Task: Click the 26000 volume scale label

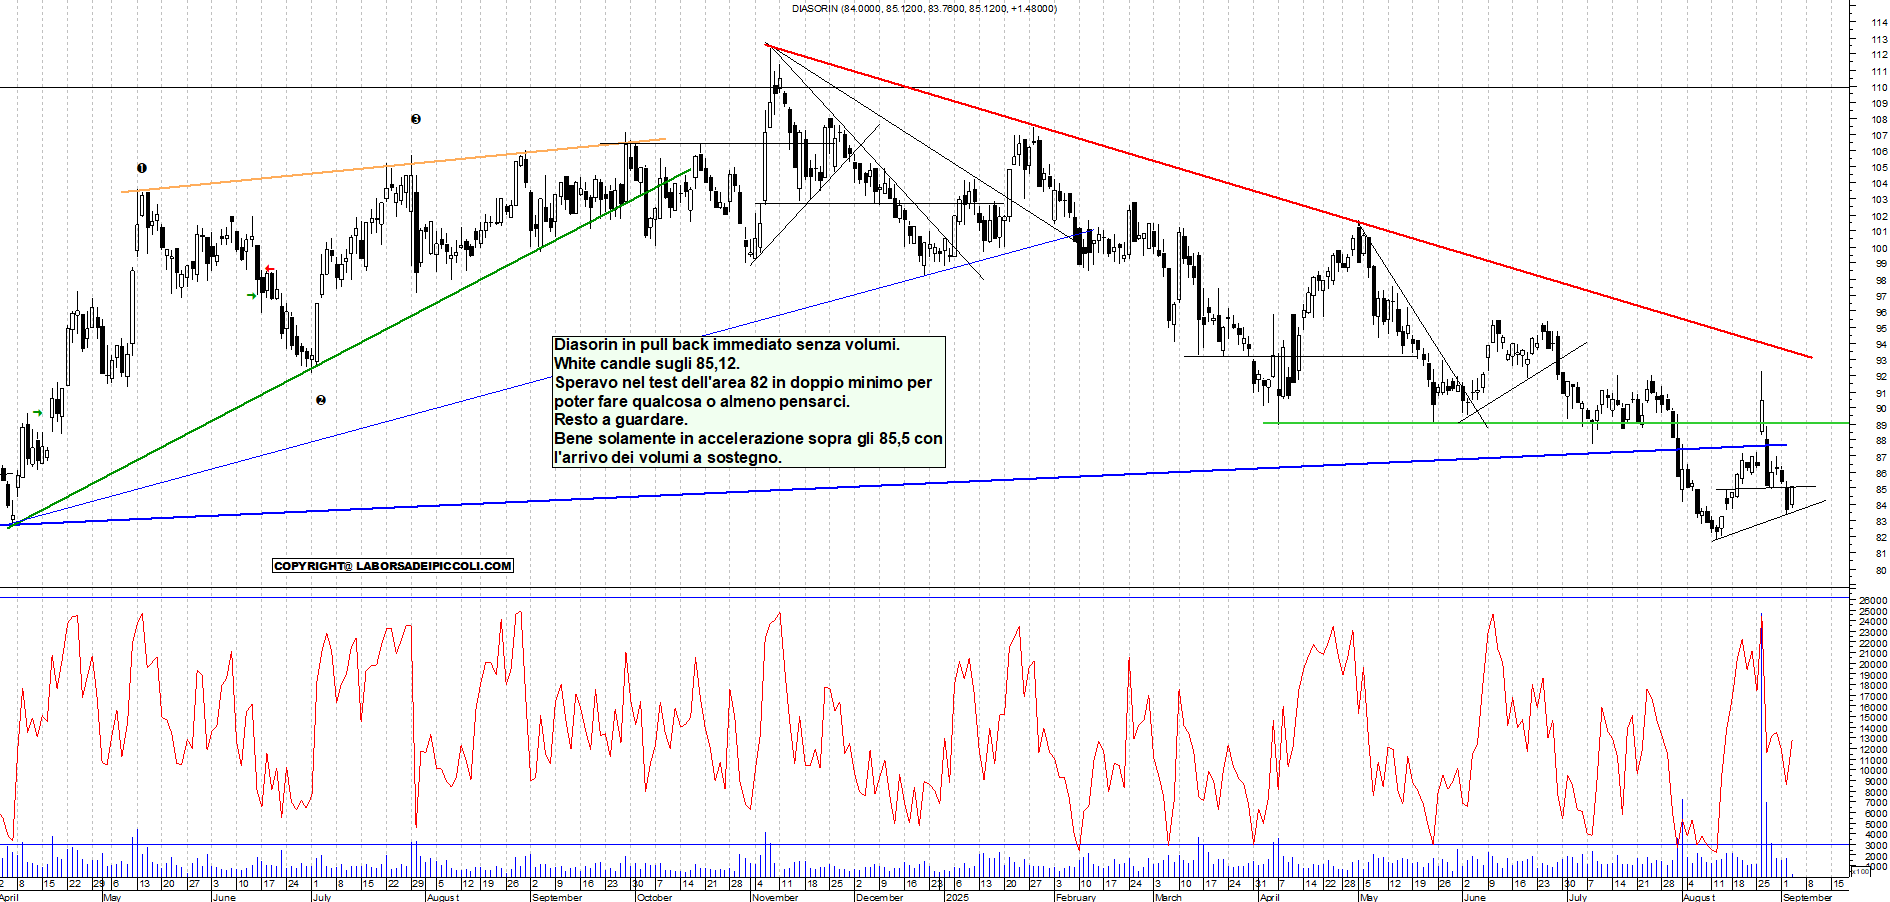Action: click(1873, 601)
